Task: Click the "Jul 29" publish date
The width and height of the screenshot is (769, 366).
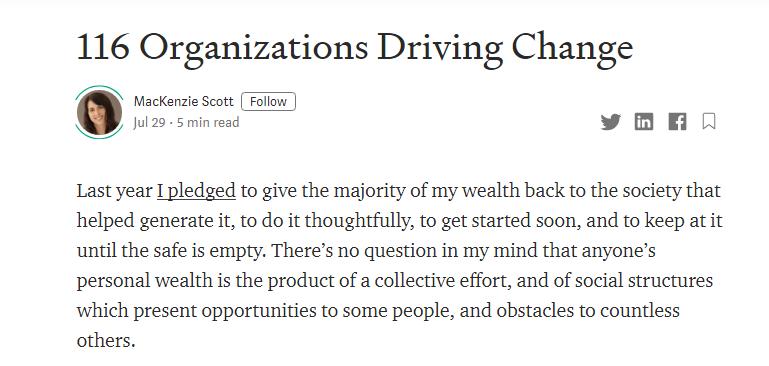Action: [149, 122]
